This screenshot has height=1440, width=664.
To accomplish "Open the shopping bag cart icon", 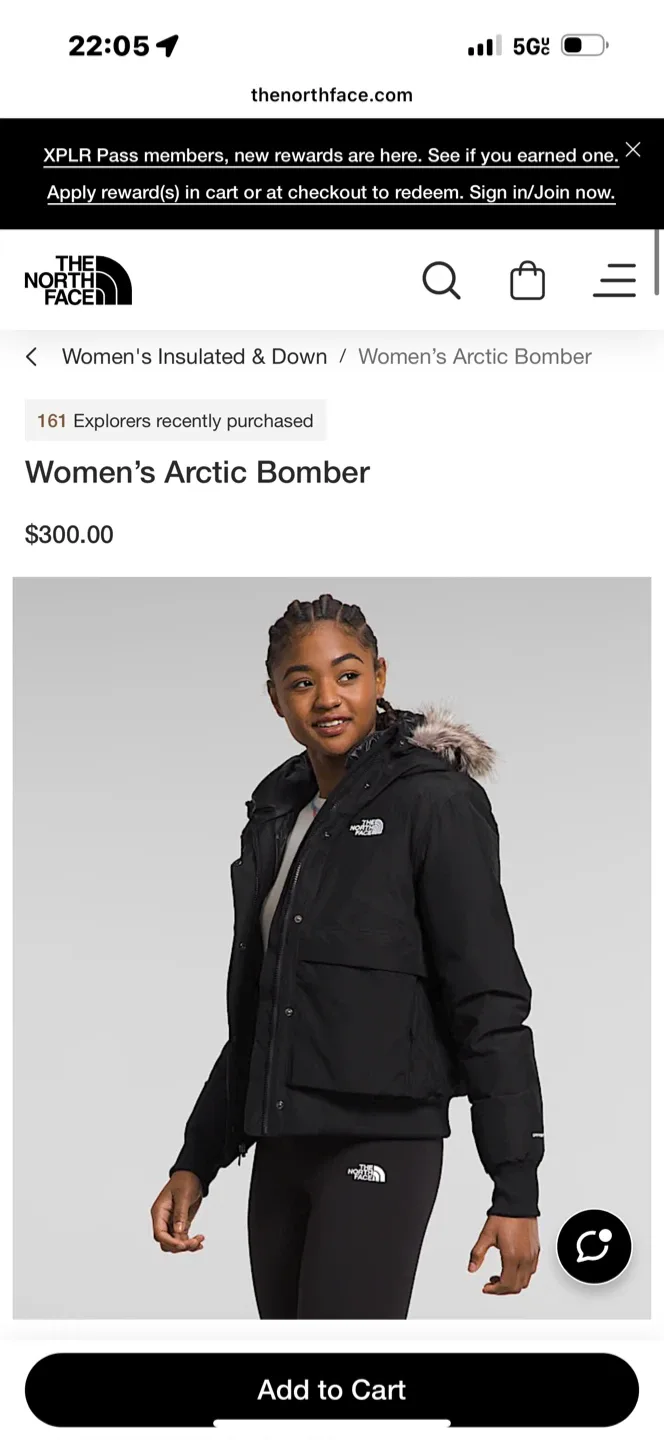I will (x=527, y=281).
